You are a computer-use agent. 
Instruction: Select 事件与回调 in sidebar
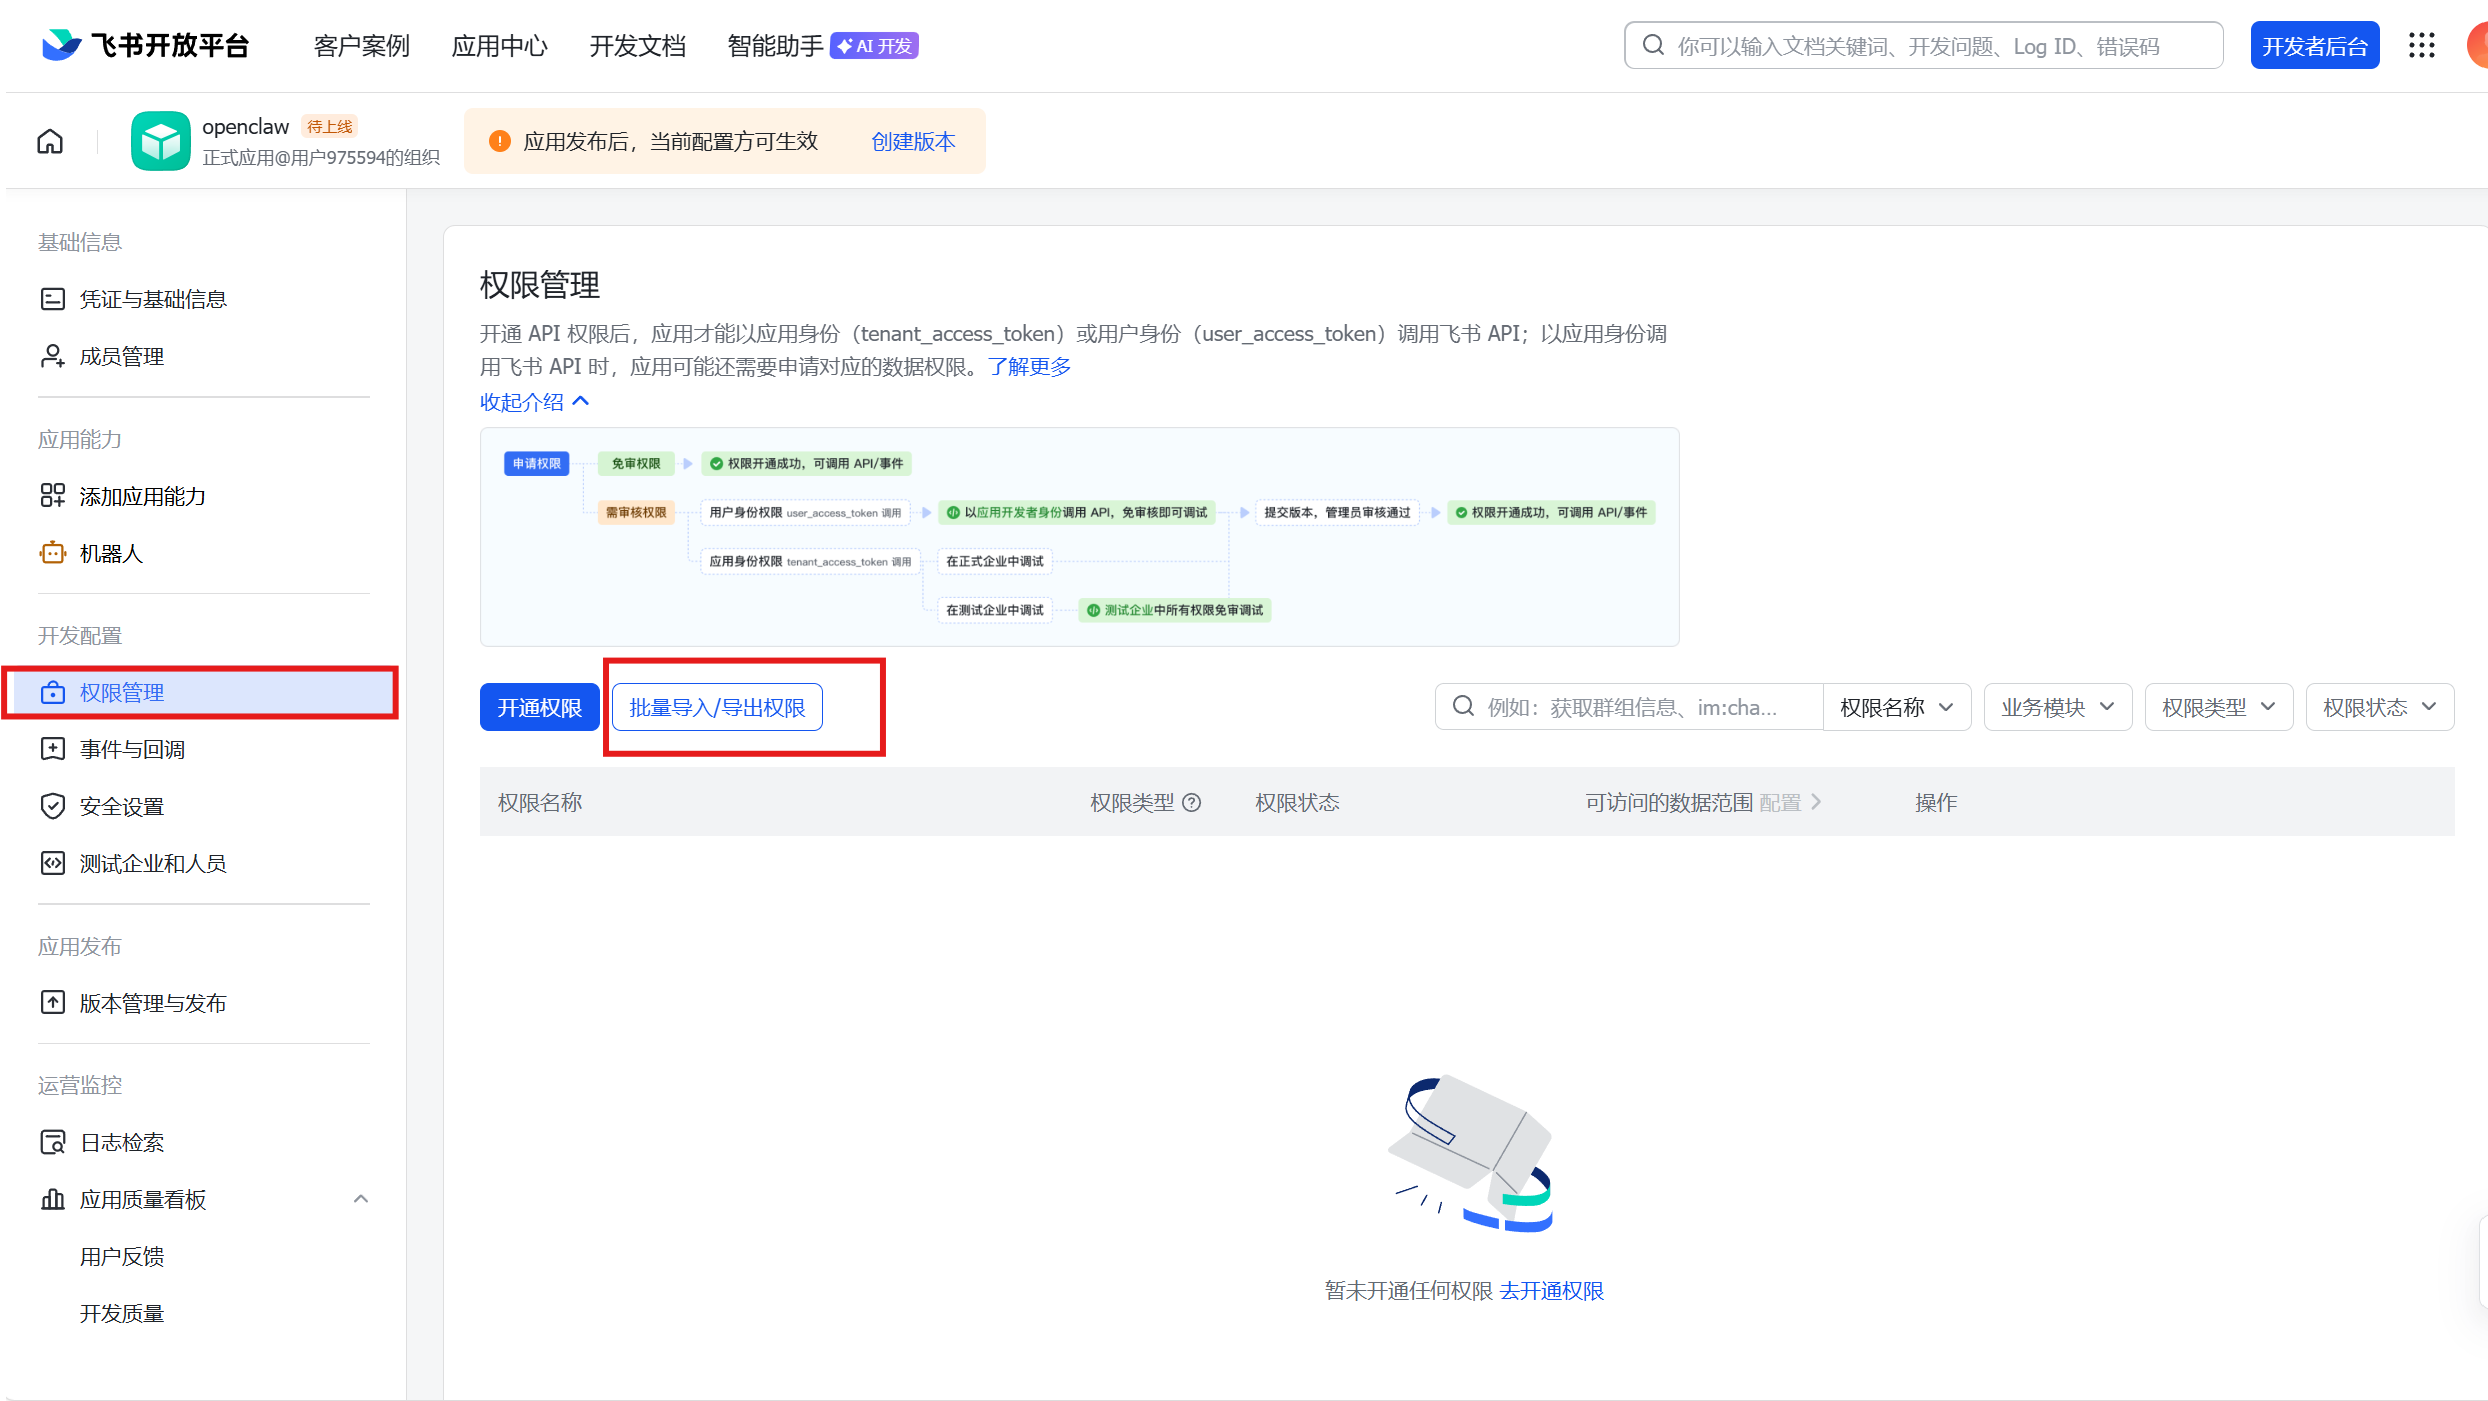coord(132,749)
